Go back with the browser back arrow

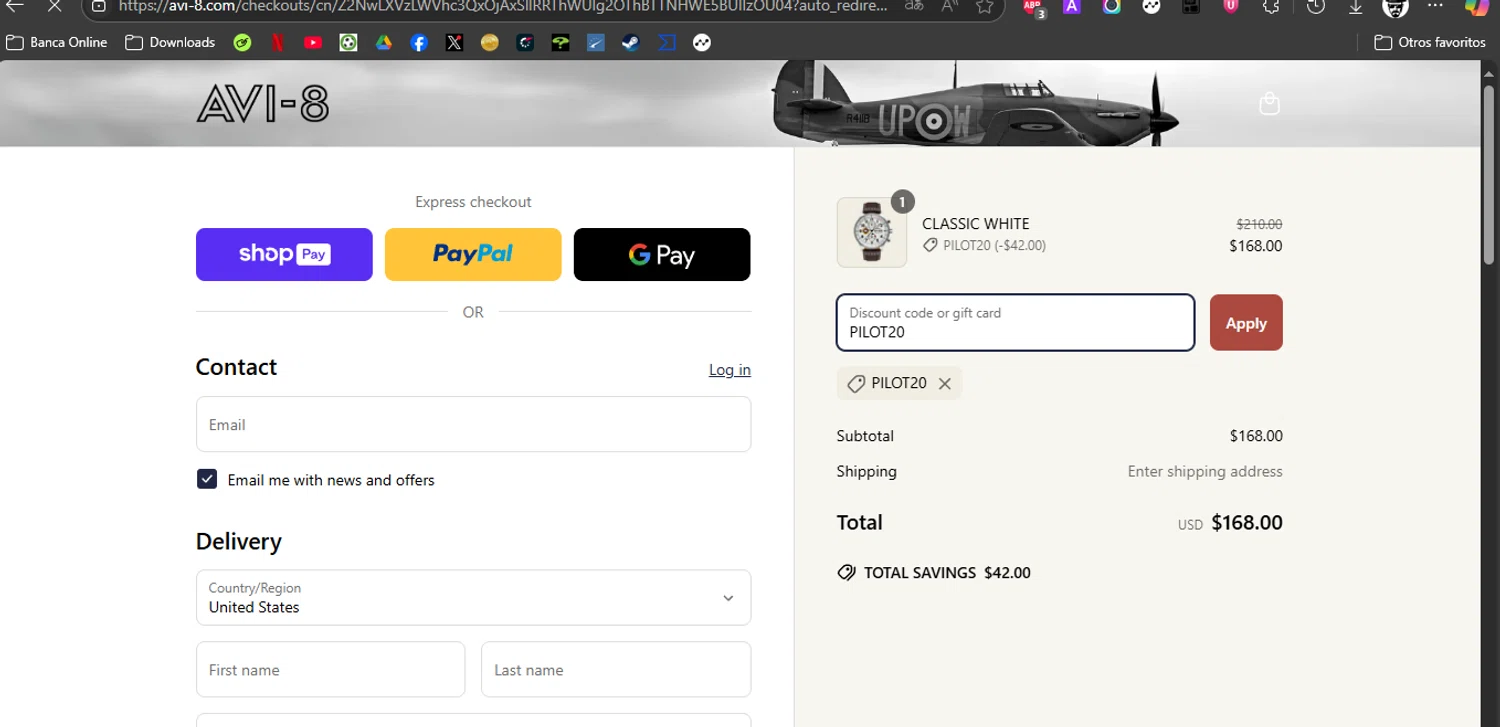(15, 6)
